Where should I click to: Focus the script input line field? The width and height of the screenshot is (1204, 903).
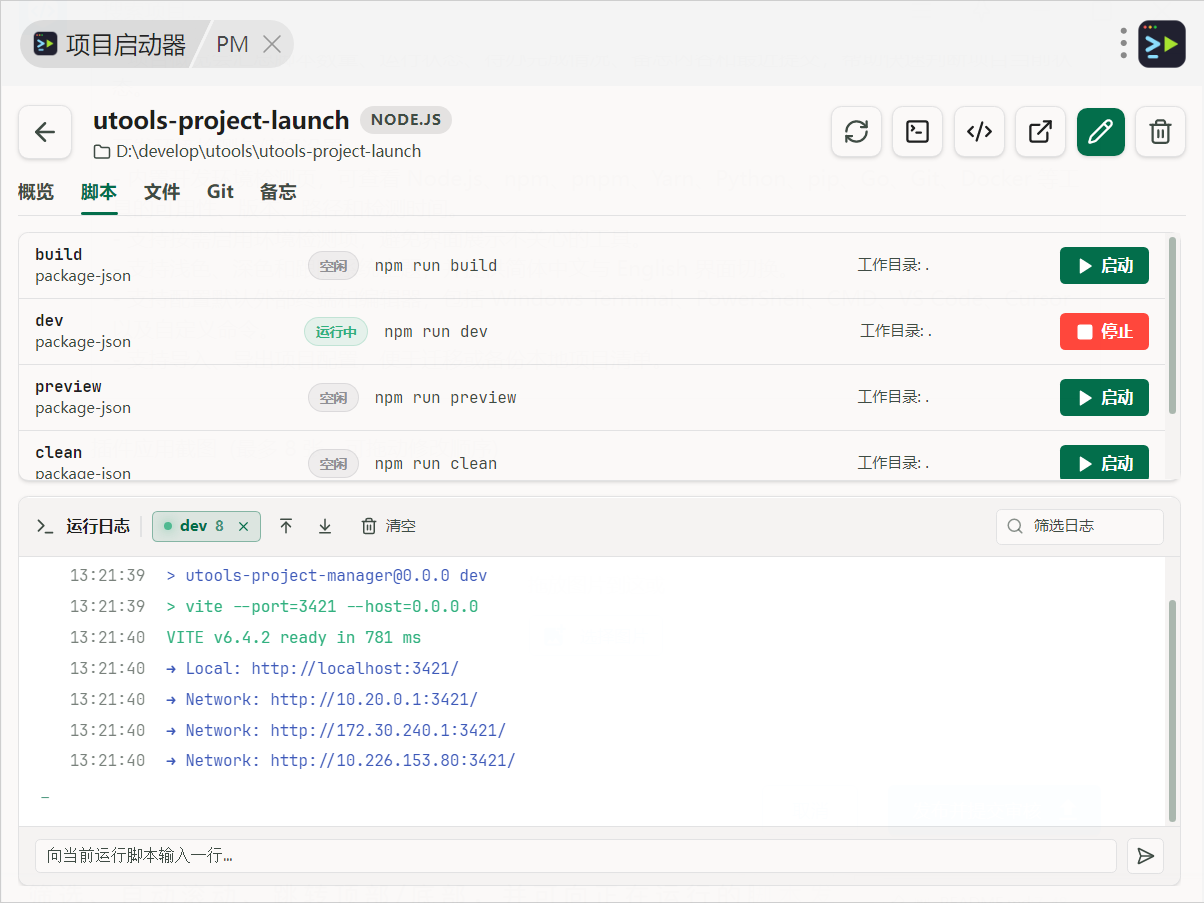[x=576, y=856]
